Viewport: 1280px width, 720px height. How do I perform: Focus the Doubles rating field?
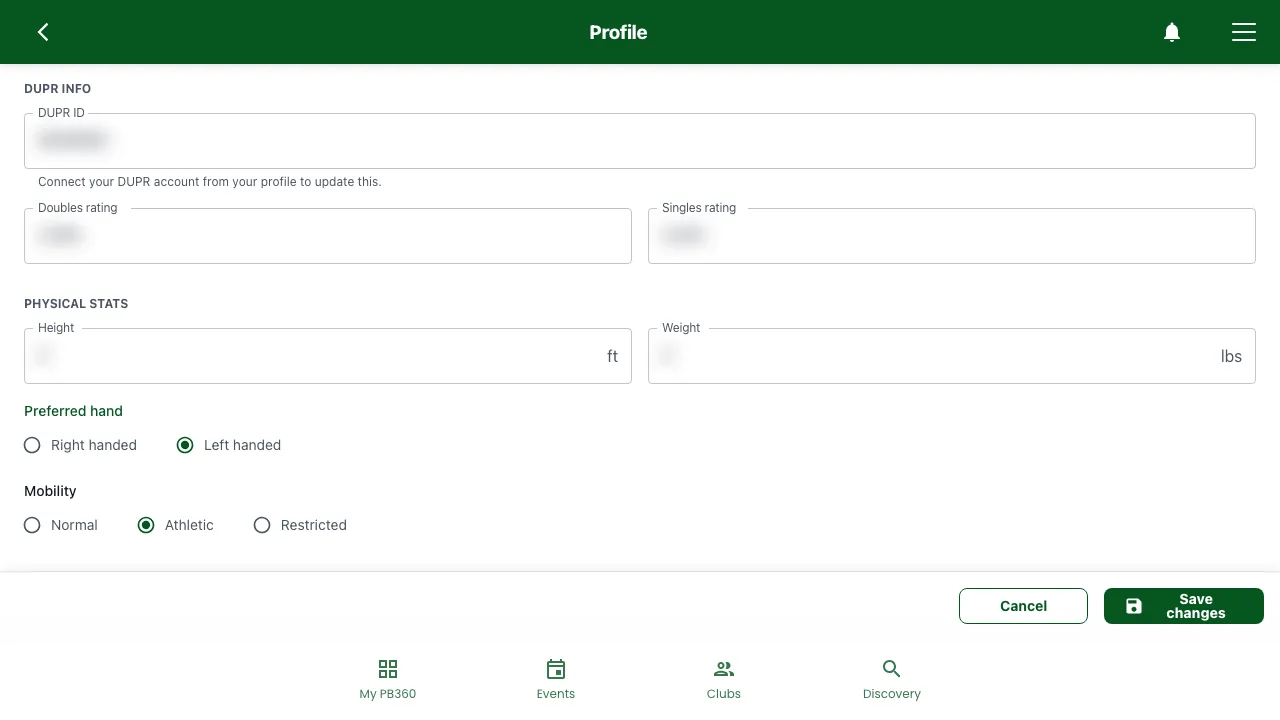click(x=328, y=236)
